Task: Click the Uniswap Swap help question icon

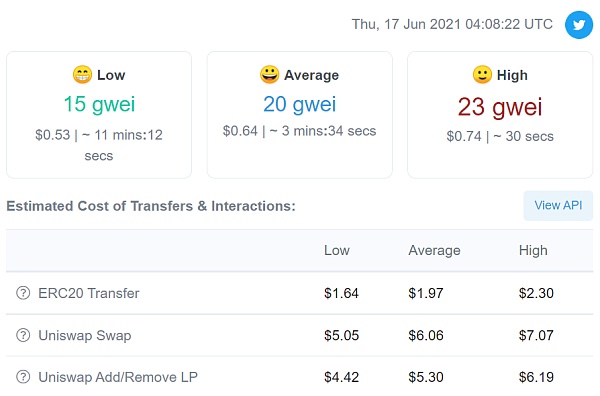Action: pos(23,335)
